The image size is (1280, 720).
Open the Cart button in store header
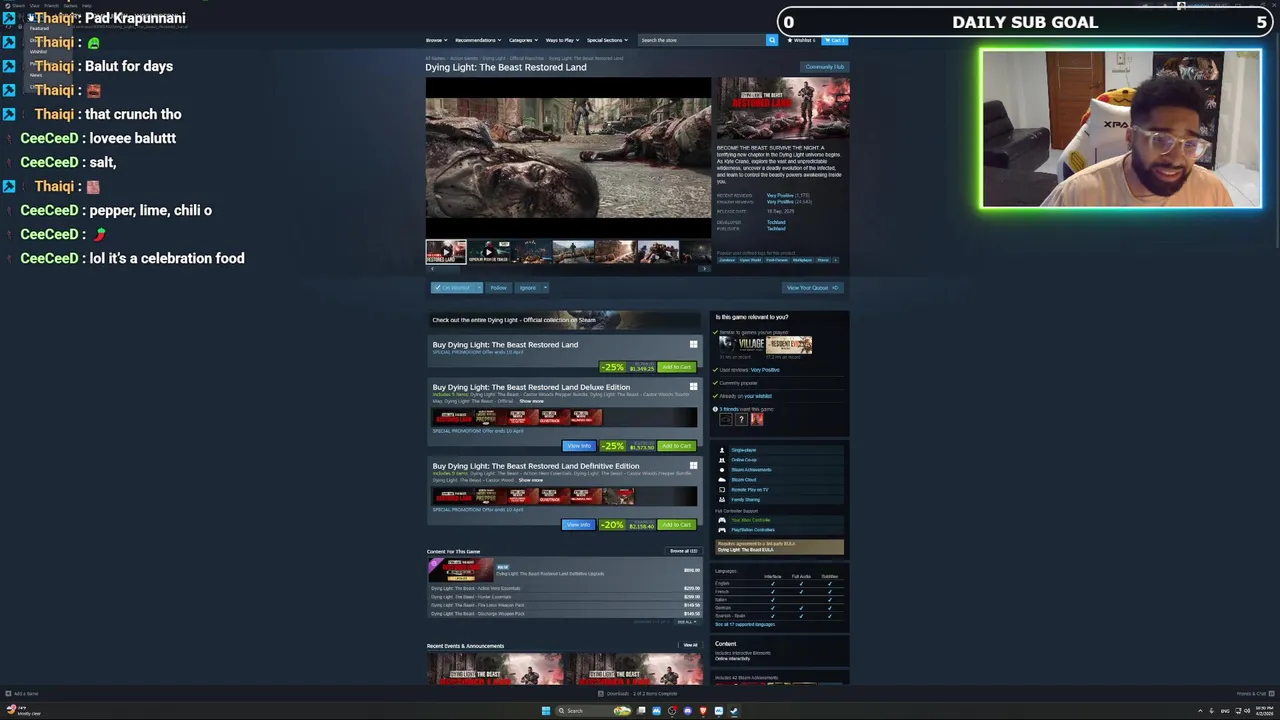[834, 40]
